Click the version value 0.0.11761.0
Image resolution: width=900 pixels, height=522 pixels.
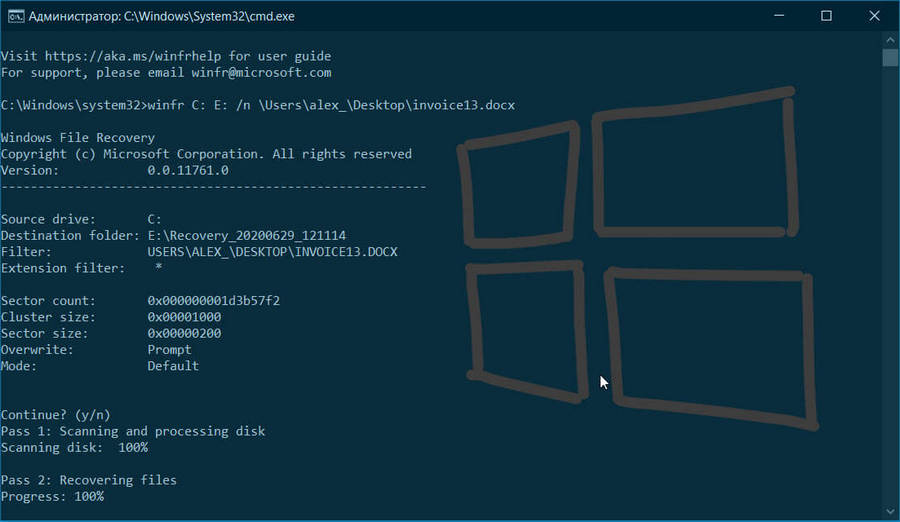click(x=188, y=171)
